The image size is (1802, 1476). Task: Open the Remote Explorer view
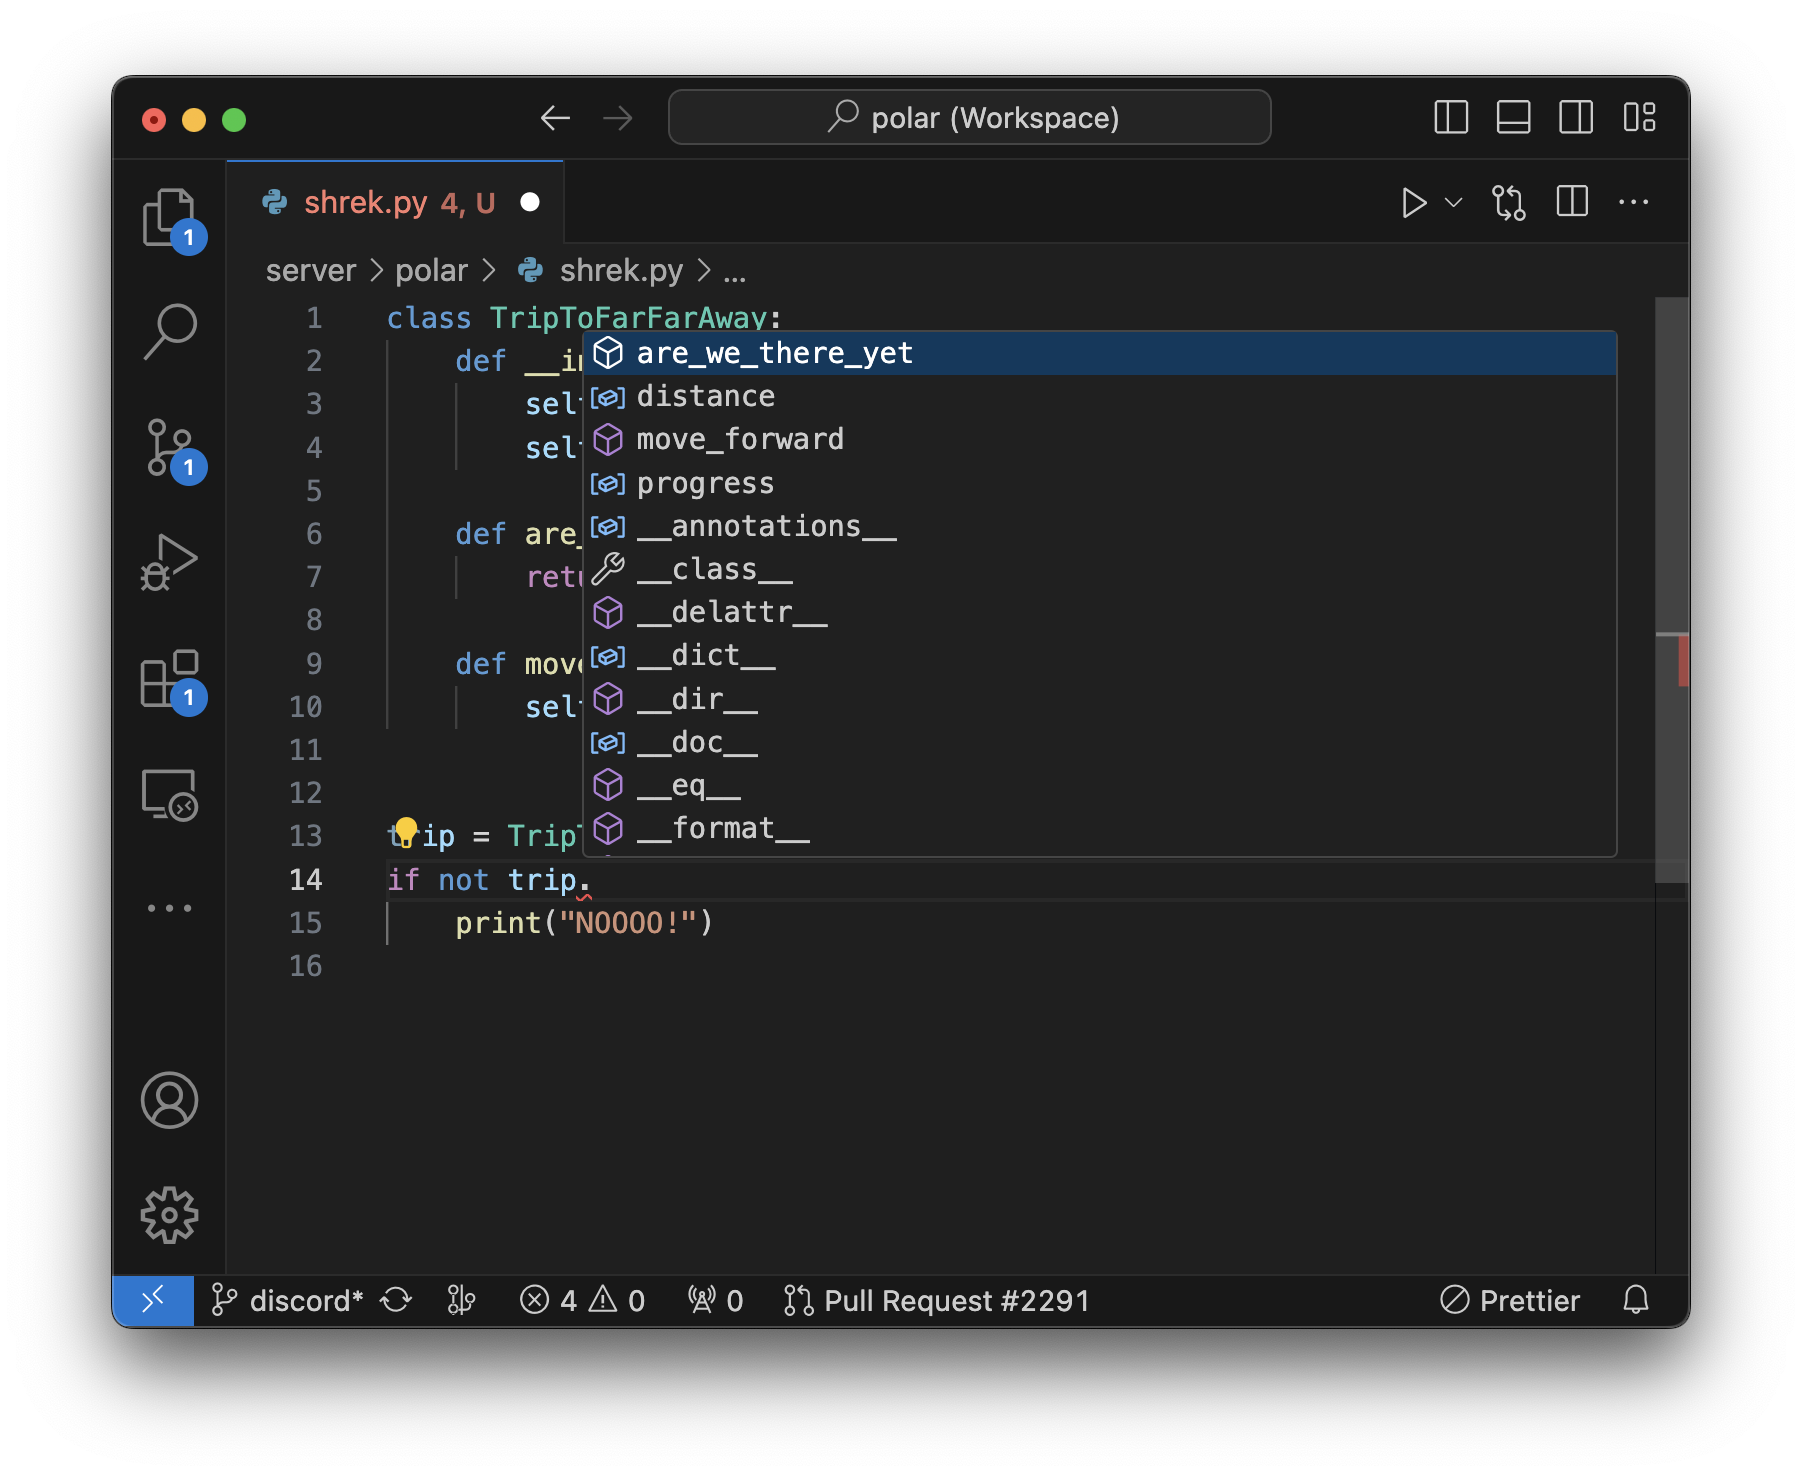point(170,795)
